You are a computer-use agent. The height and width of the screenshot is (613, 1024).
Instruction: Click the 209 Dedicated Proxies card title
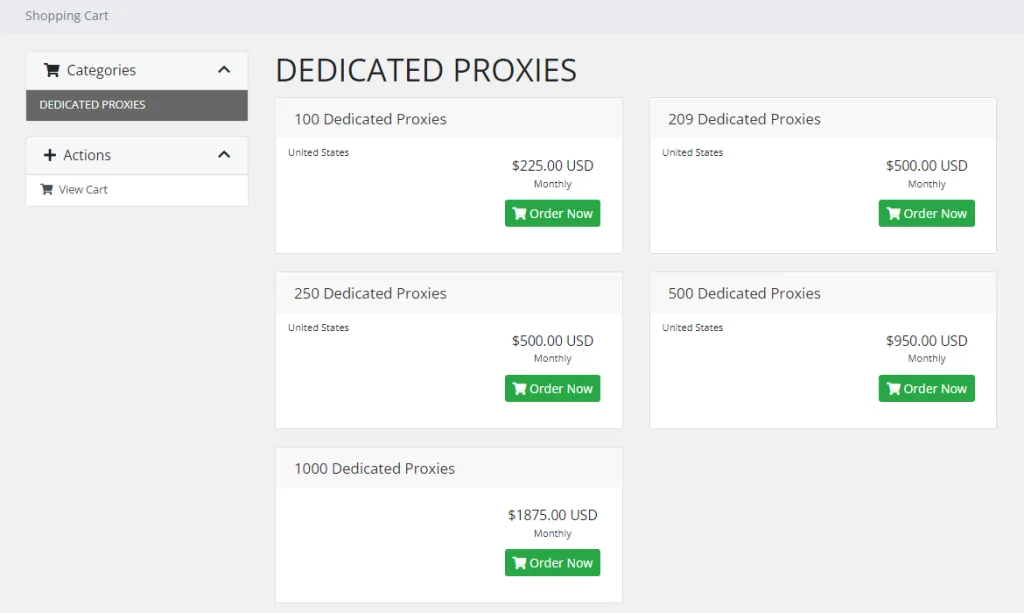pos(744,119)
